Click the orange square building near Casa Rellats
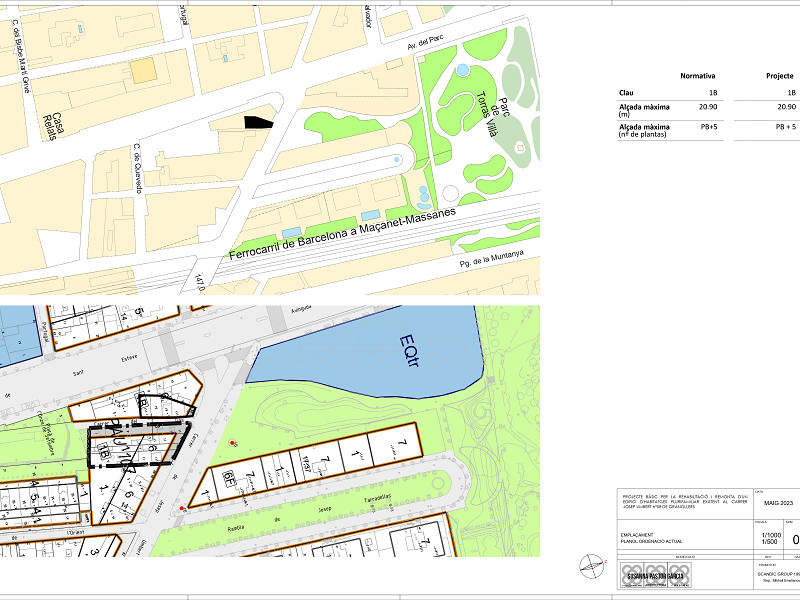 point(145,70)
